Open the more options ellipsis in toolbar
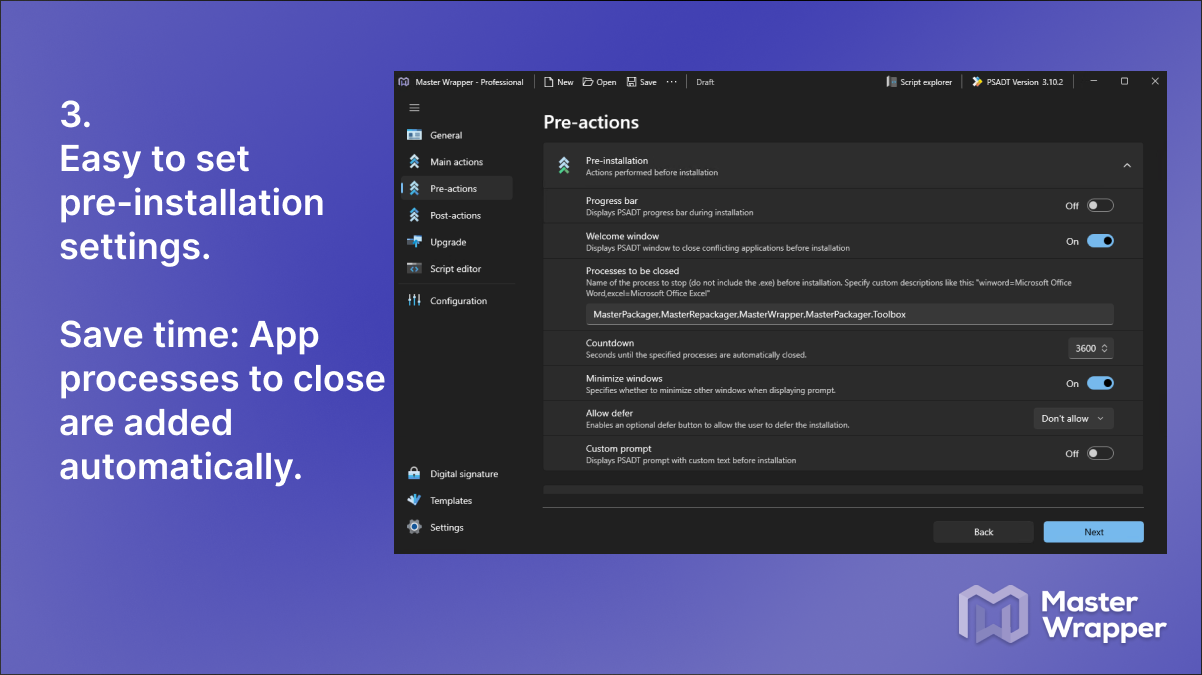This screenshot has height=675, width=1202. pyautogui.click(x=671, y=82)
